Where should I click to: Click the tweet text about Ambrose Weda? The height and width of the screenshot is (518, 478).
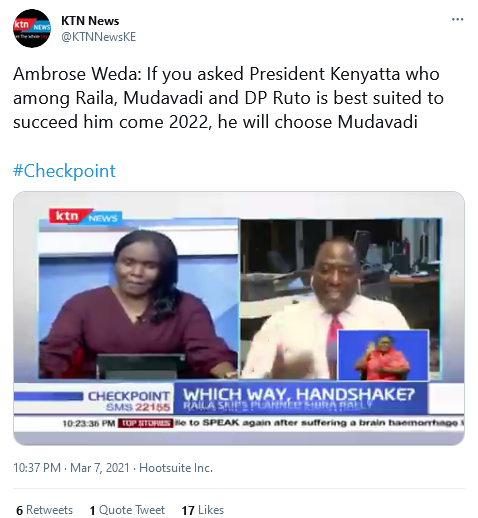click(x=228, y=98)
